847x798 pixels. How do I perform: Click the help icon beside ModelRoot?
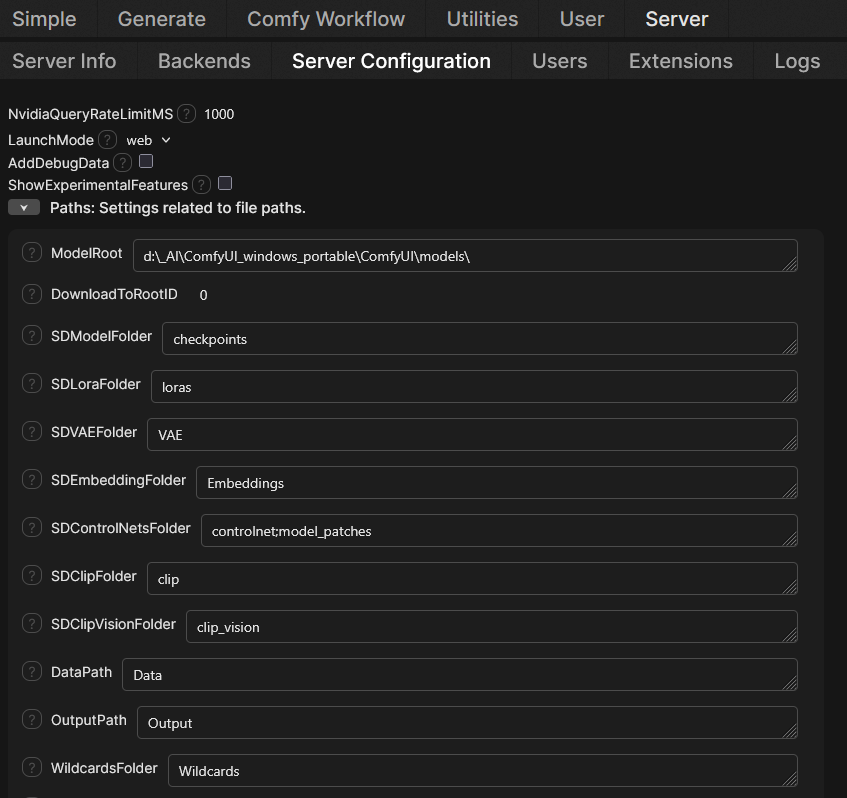[32, 254]
